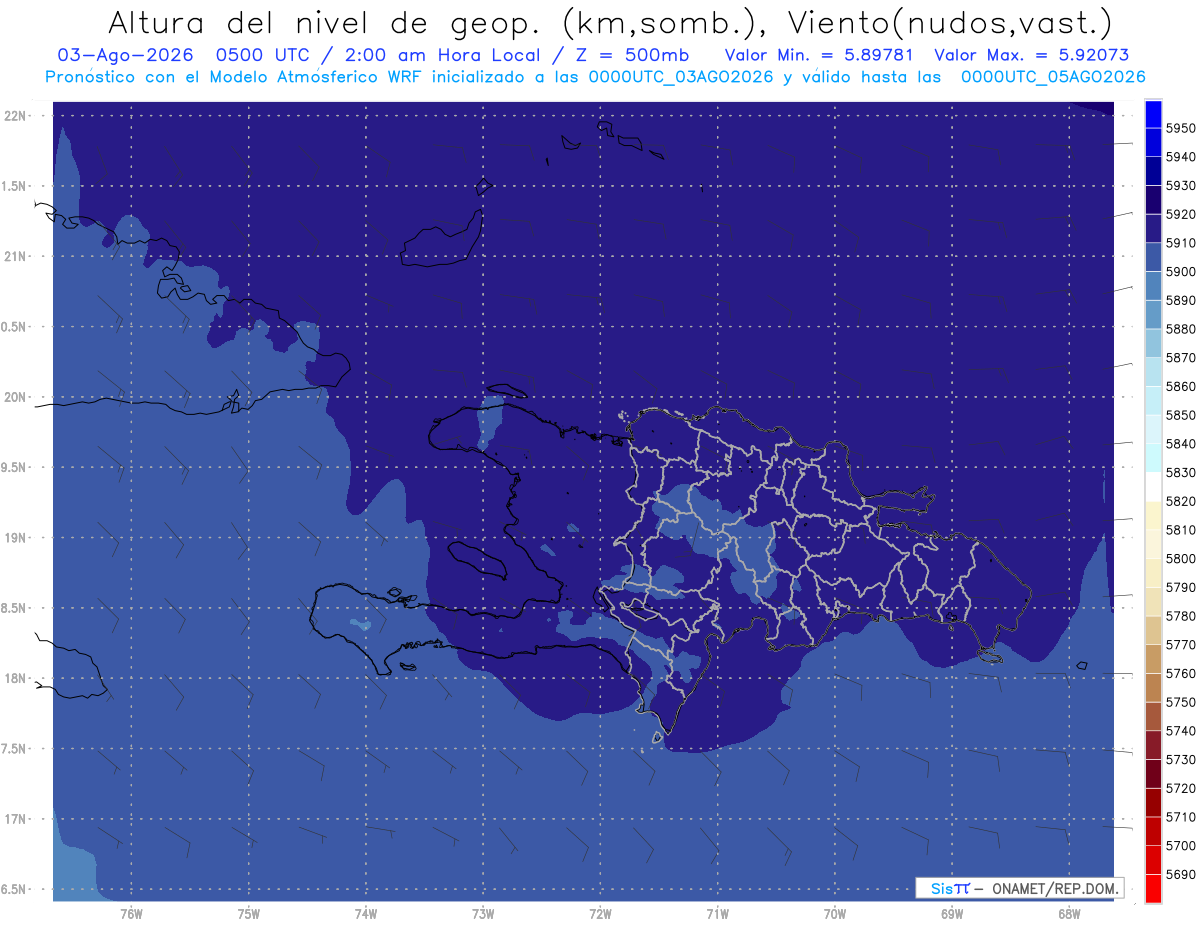
Task: Click the 5950 color scale label
Action: [x=1180, y=128]
